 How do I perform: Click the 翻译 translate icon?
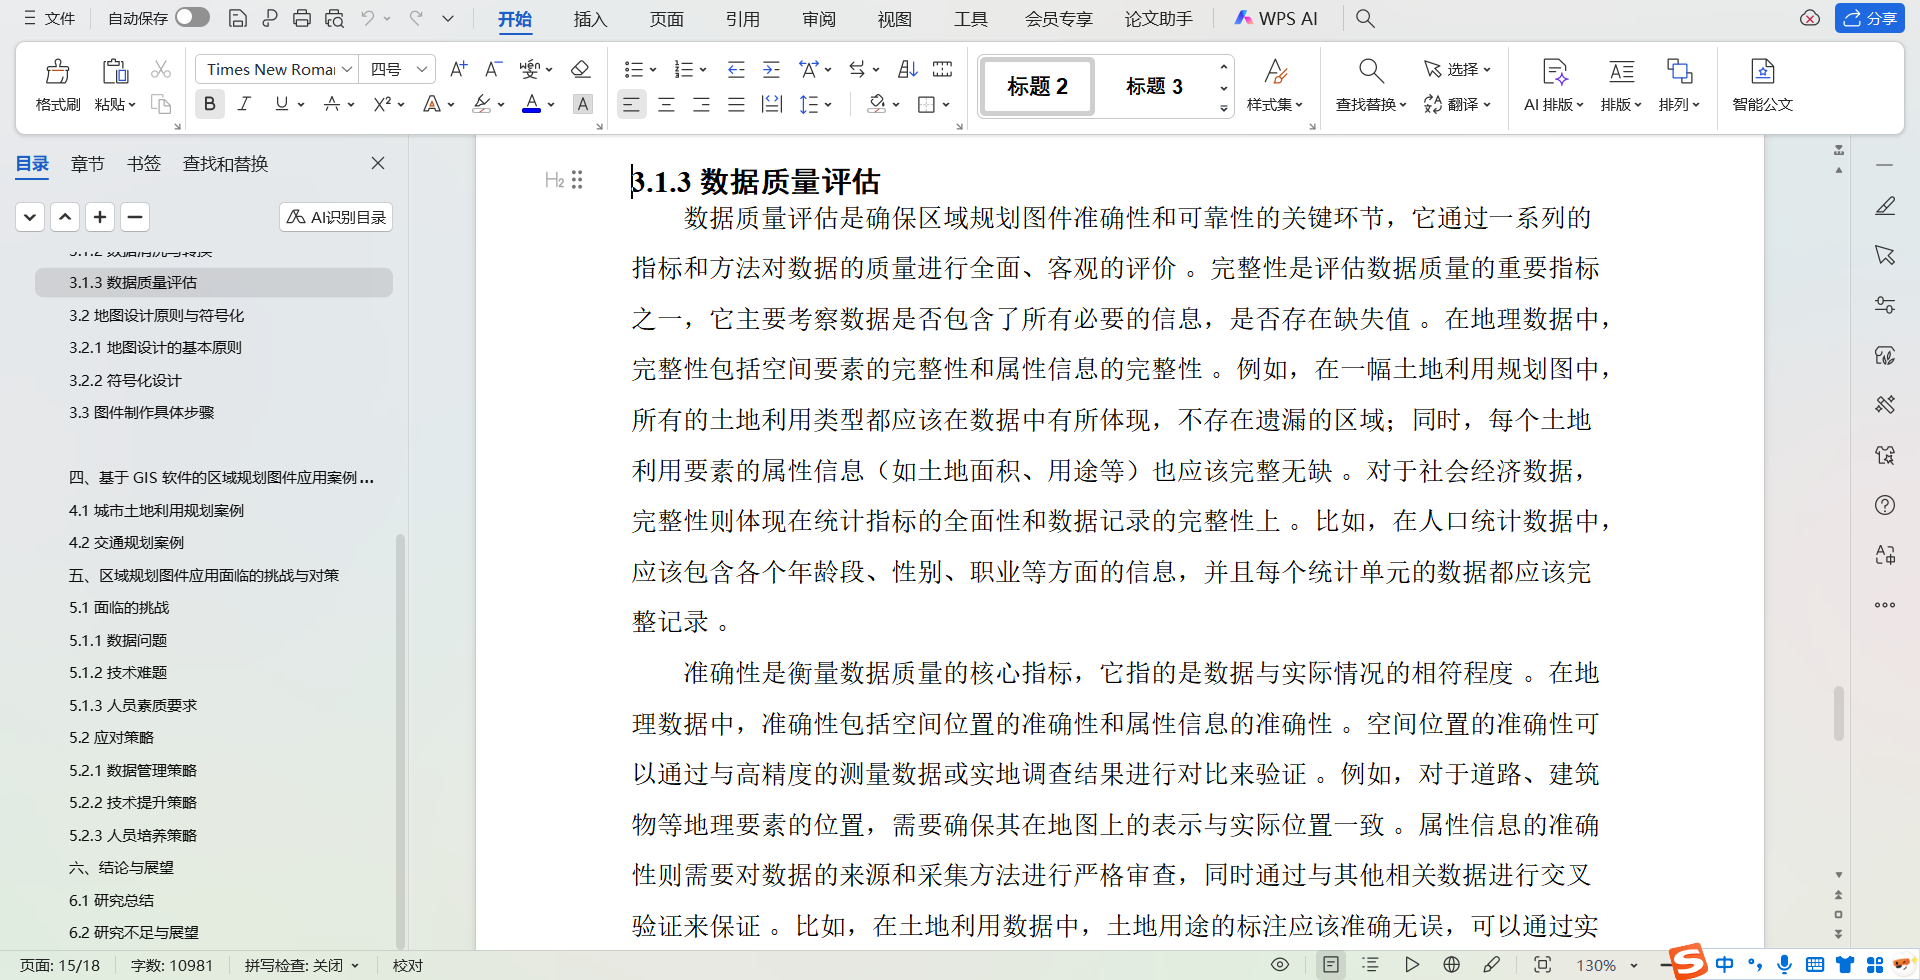pyautogui.click(x=1457, y=104)
